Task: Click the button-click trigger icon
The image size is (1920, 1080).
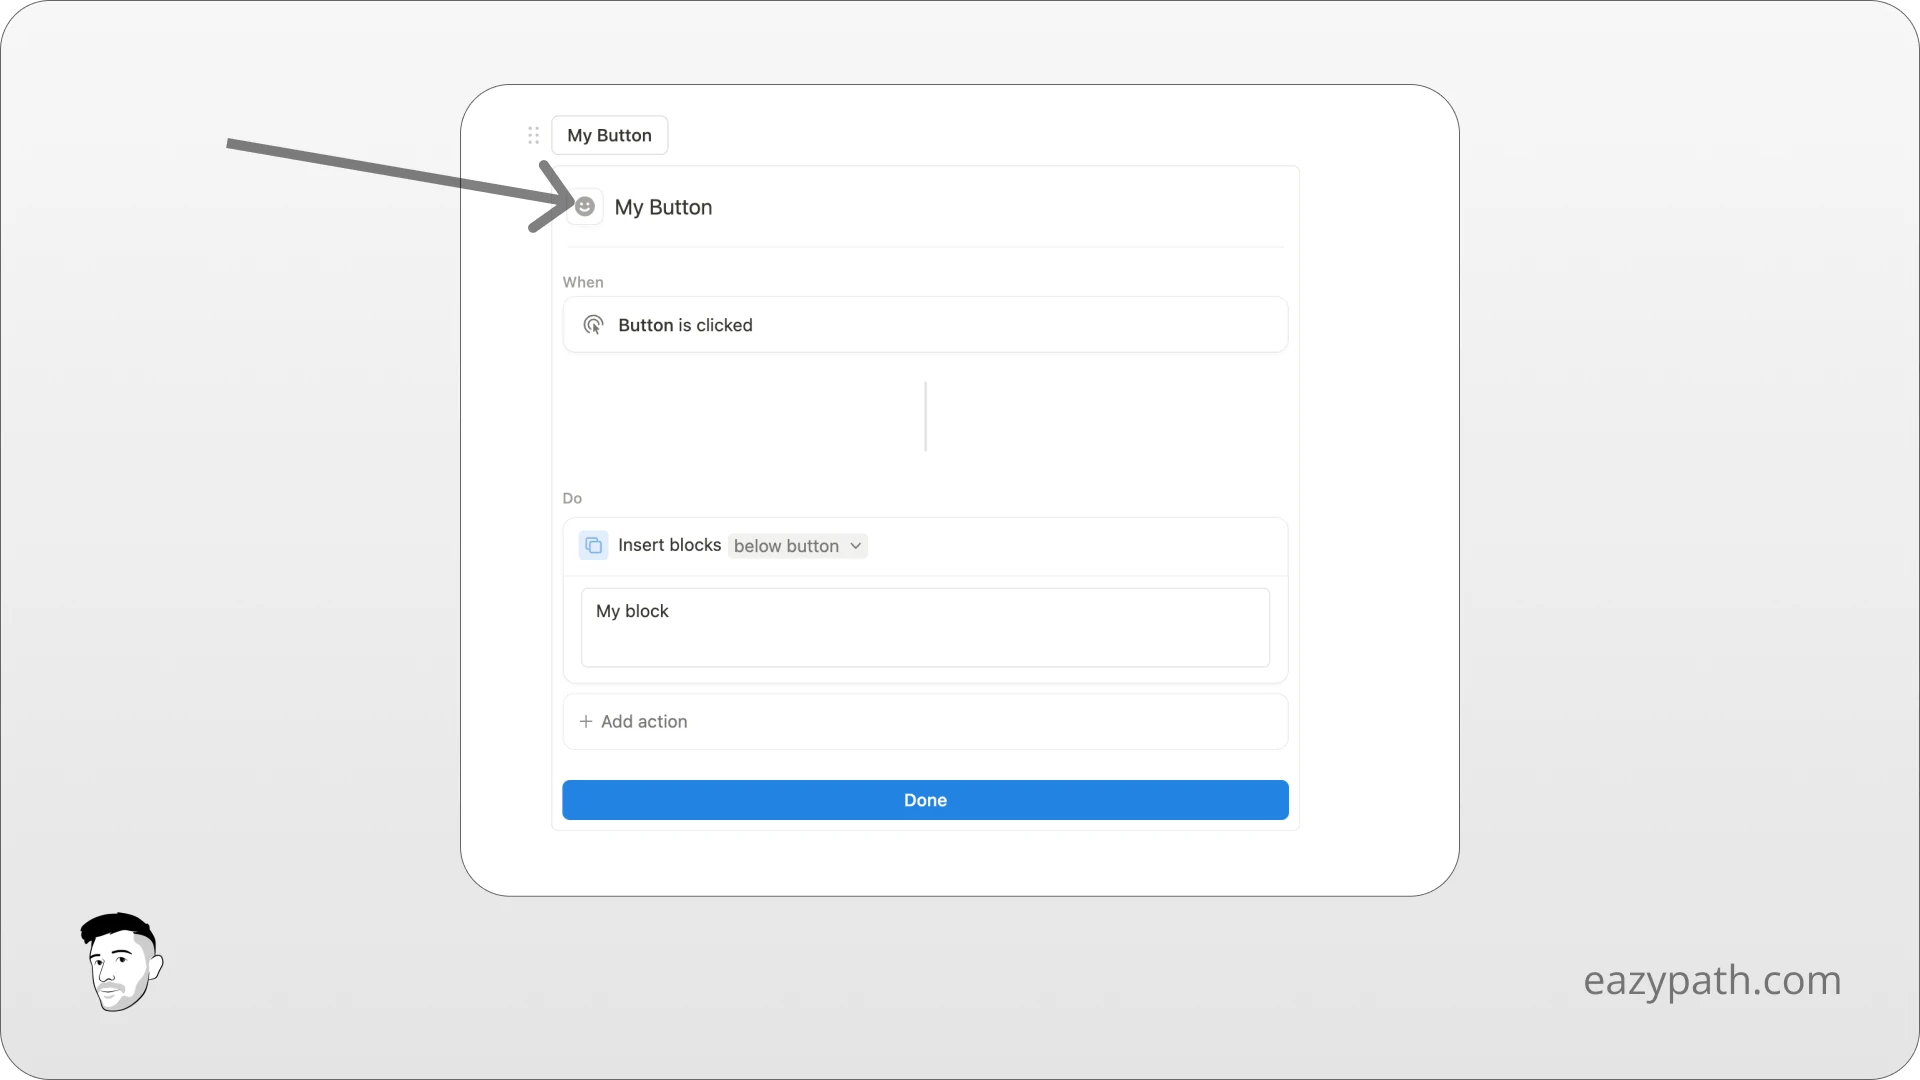Action: [x=592, y=324]
